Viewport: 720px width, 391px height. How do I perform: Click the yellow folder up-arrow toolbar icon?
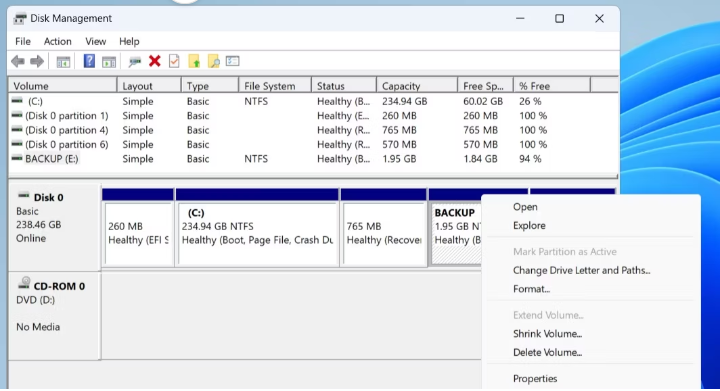194,61
